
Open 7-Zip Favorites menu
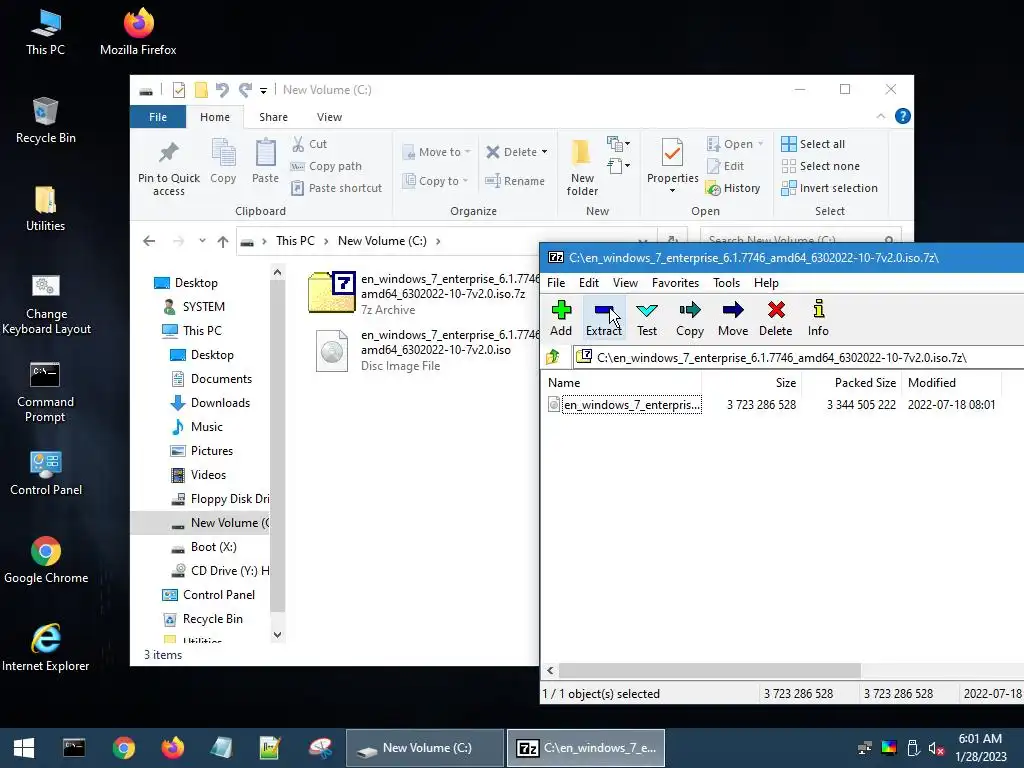[x=675, y=283]
